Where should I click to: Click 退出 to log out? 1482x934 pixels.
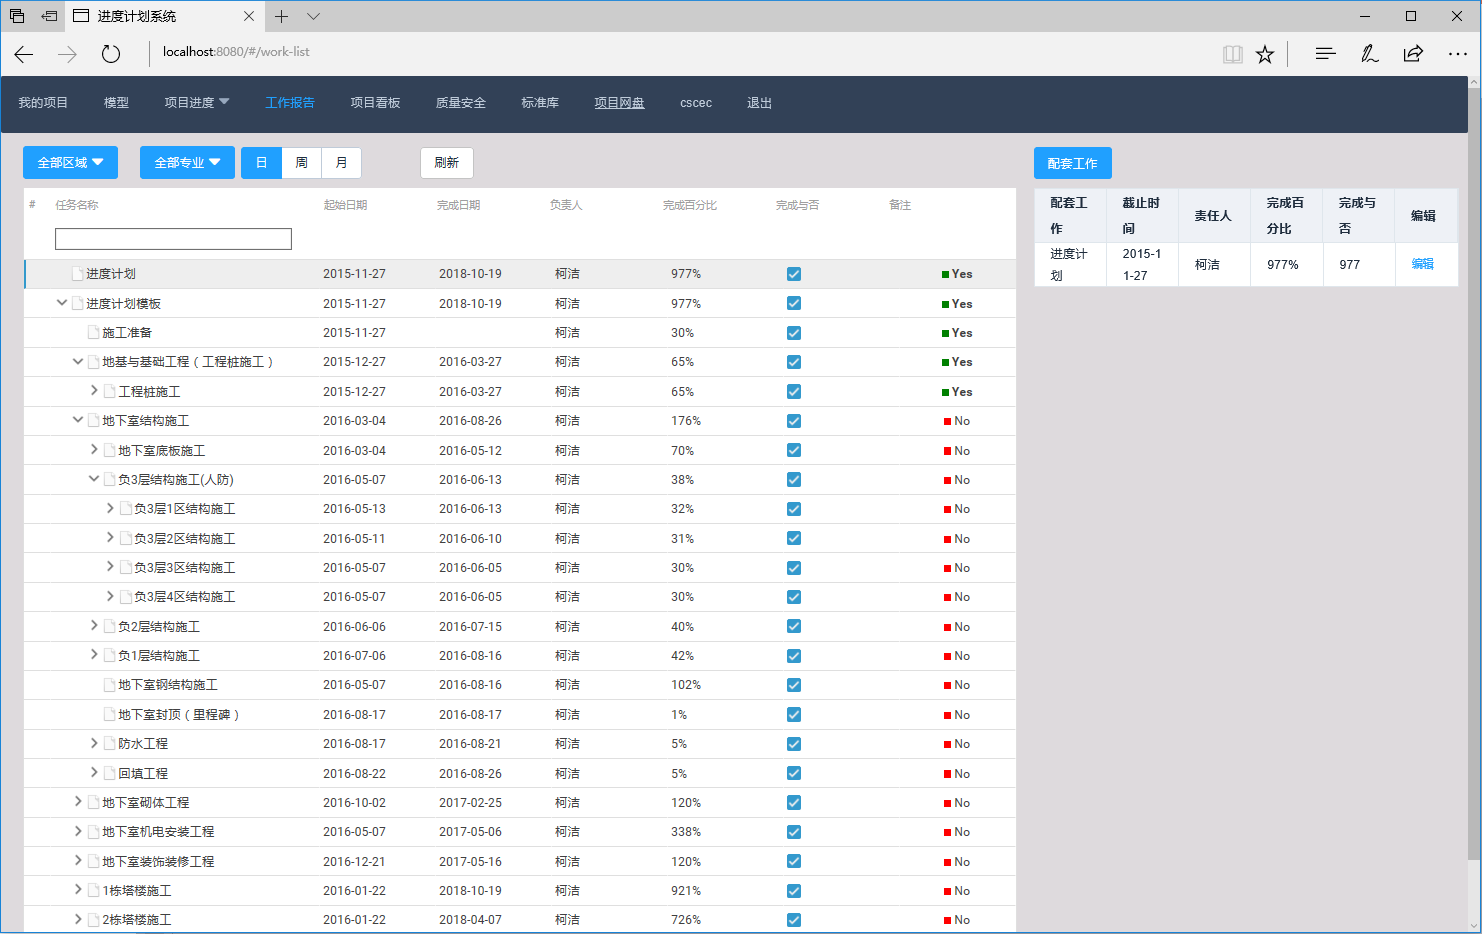pos(759,103)
